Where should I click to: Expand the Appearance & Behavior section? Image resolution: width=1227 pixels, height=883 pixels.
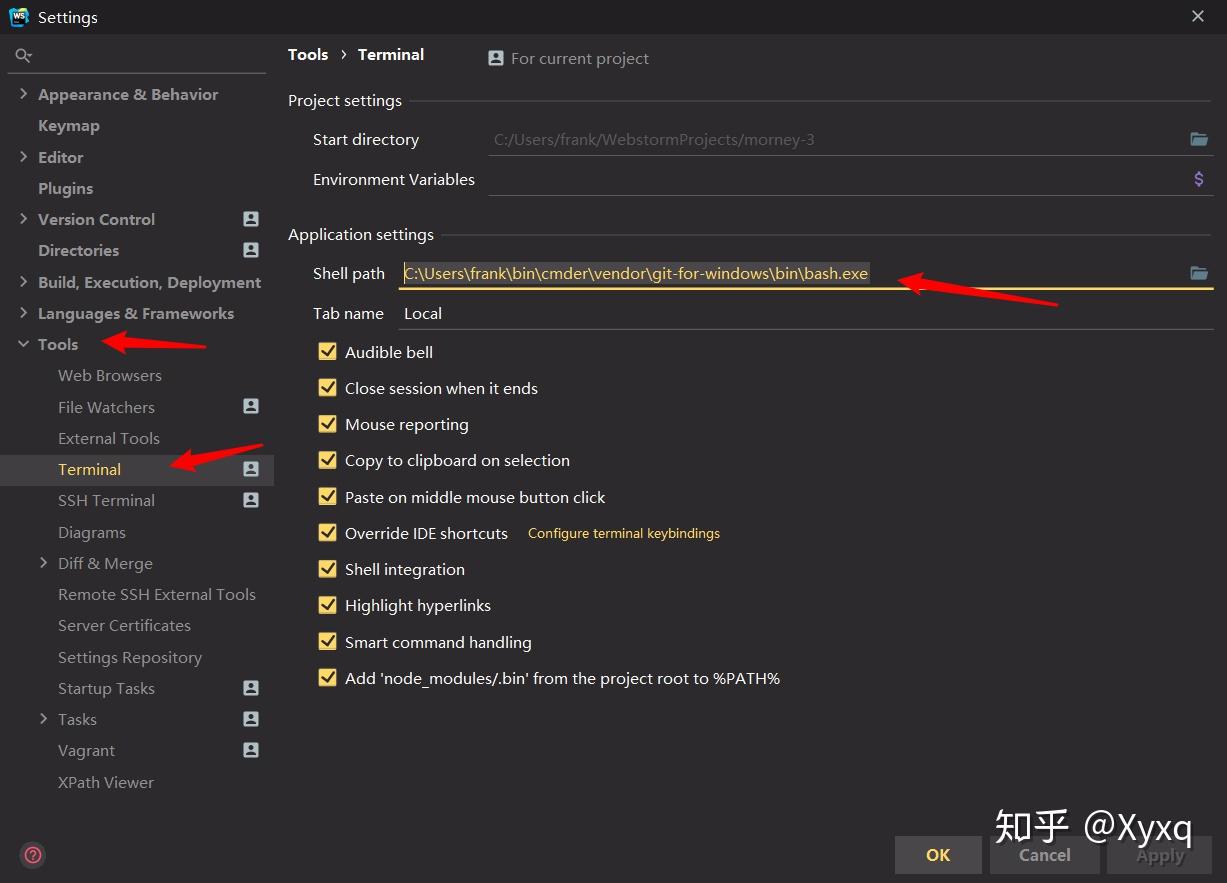pos(23,94)
